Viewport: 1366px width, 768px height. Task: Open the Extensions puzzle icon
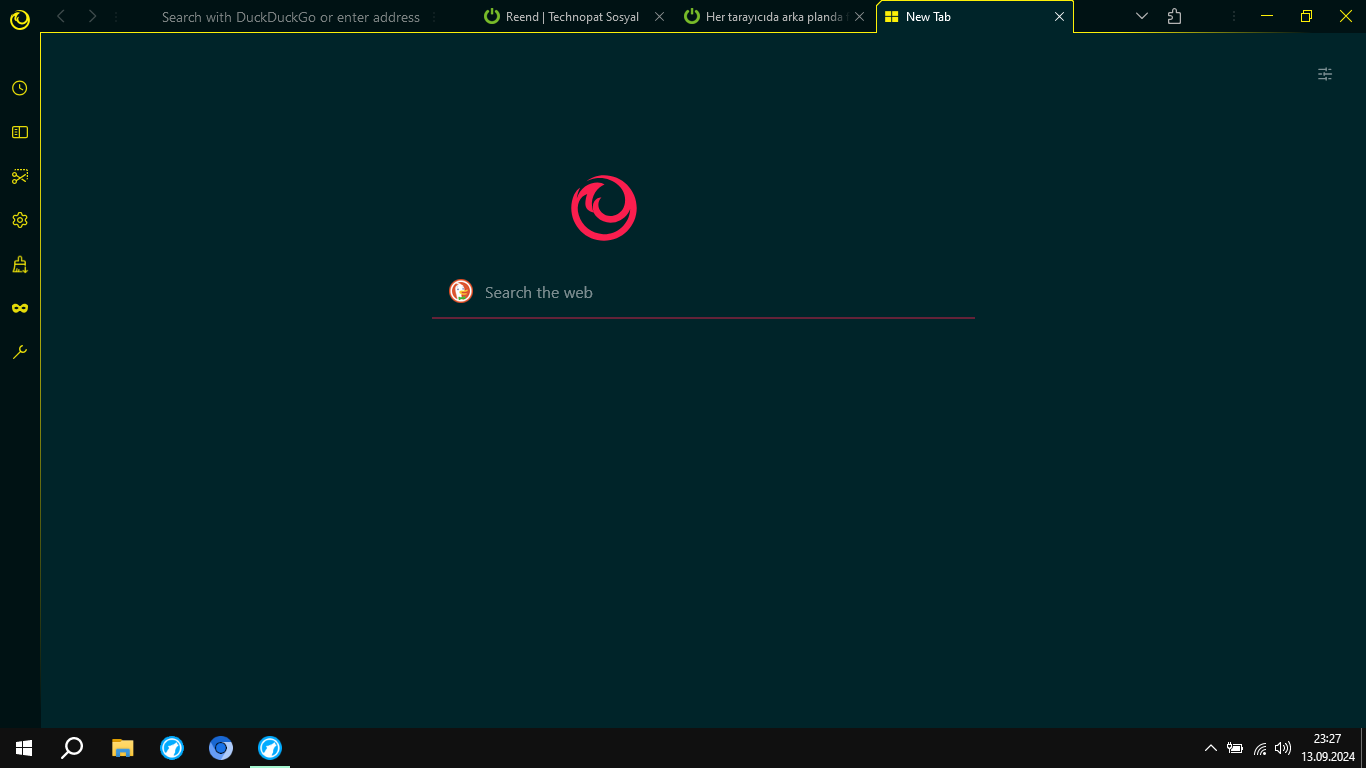(x=1174, y=17)
